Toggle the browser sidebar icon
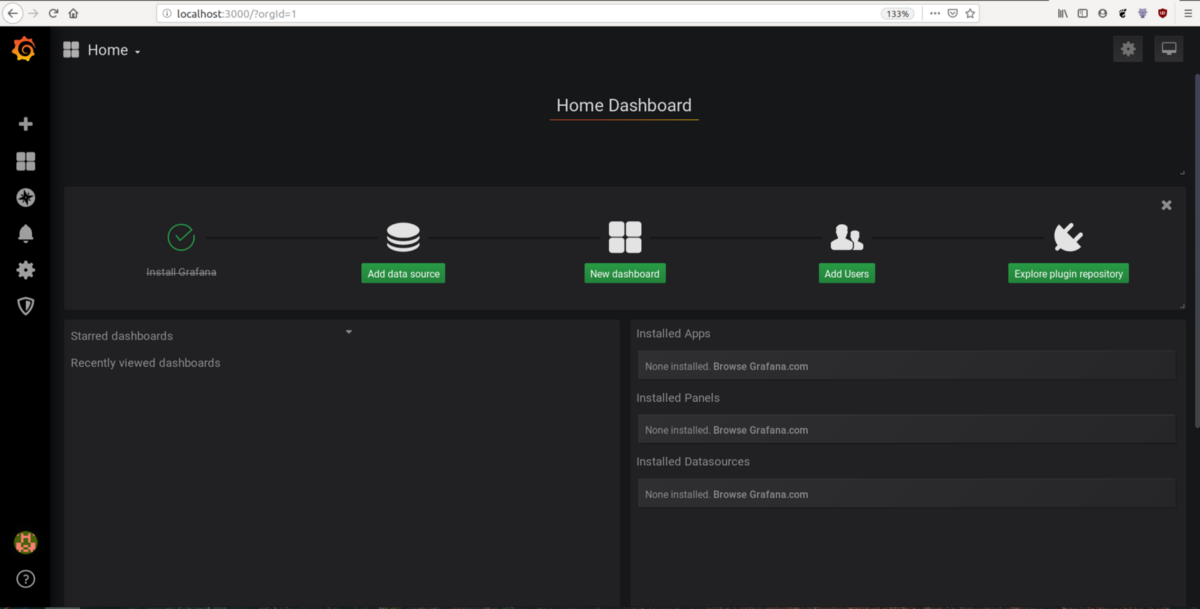1200x609 pixels. click(1083, 13)
